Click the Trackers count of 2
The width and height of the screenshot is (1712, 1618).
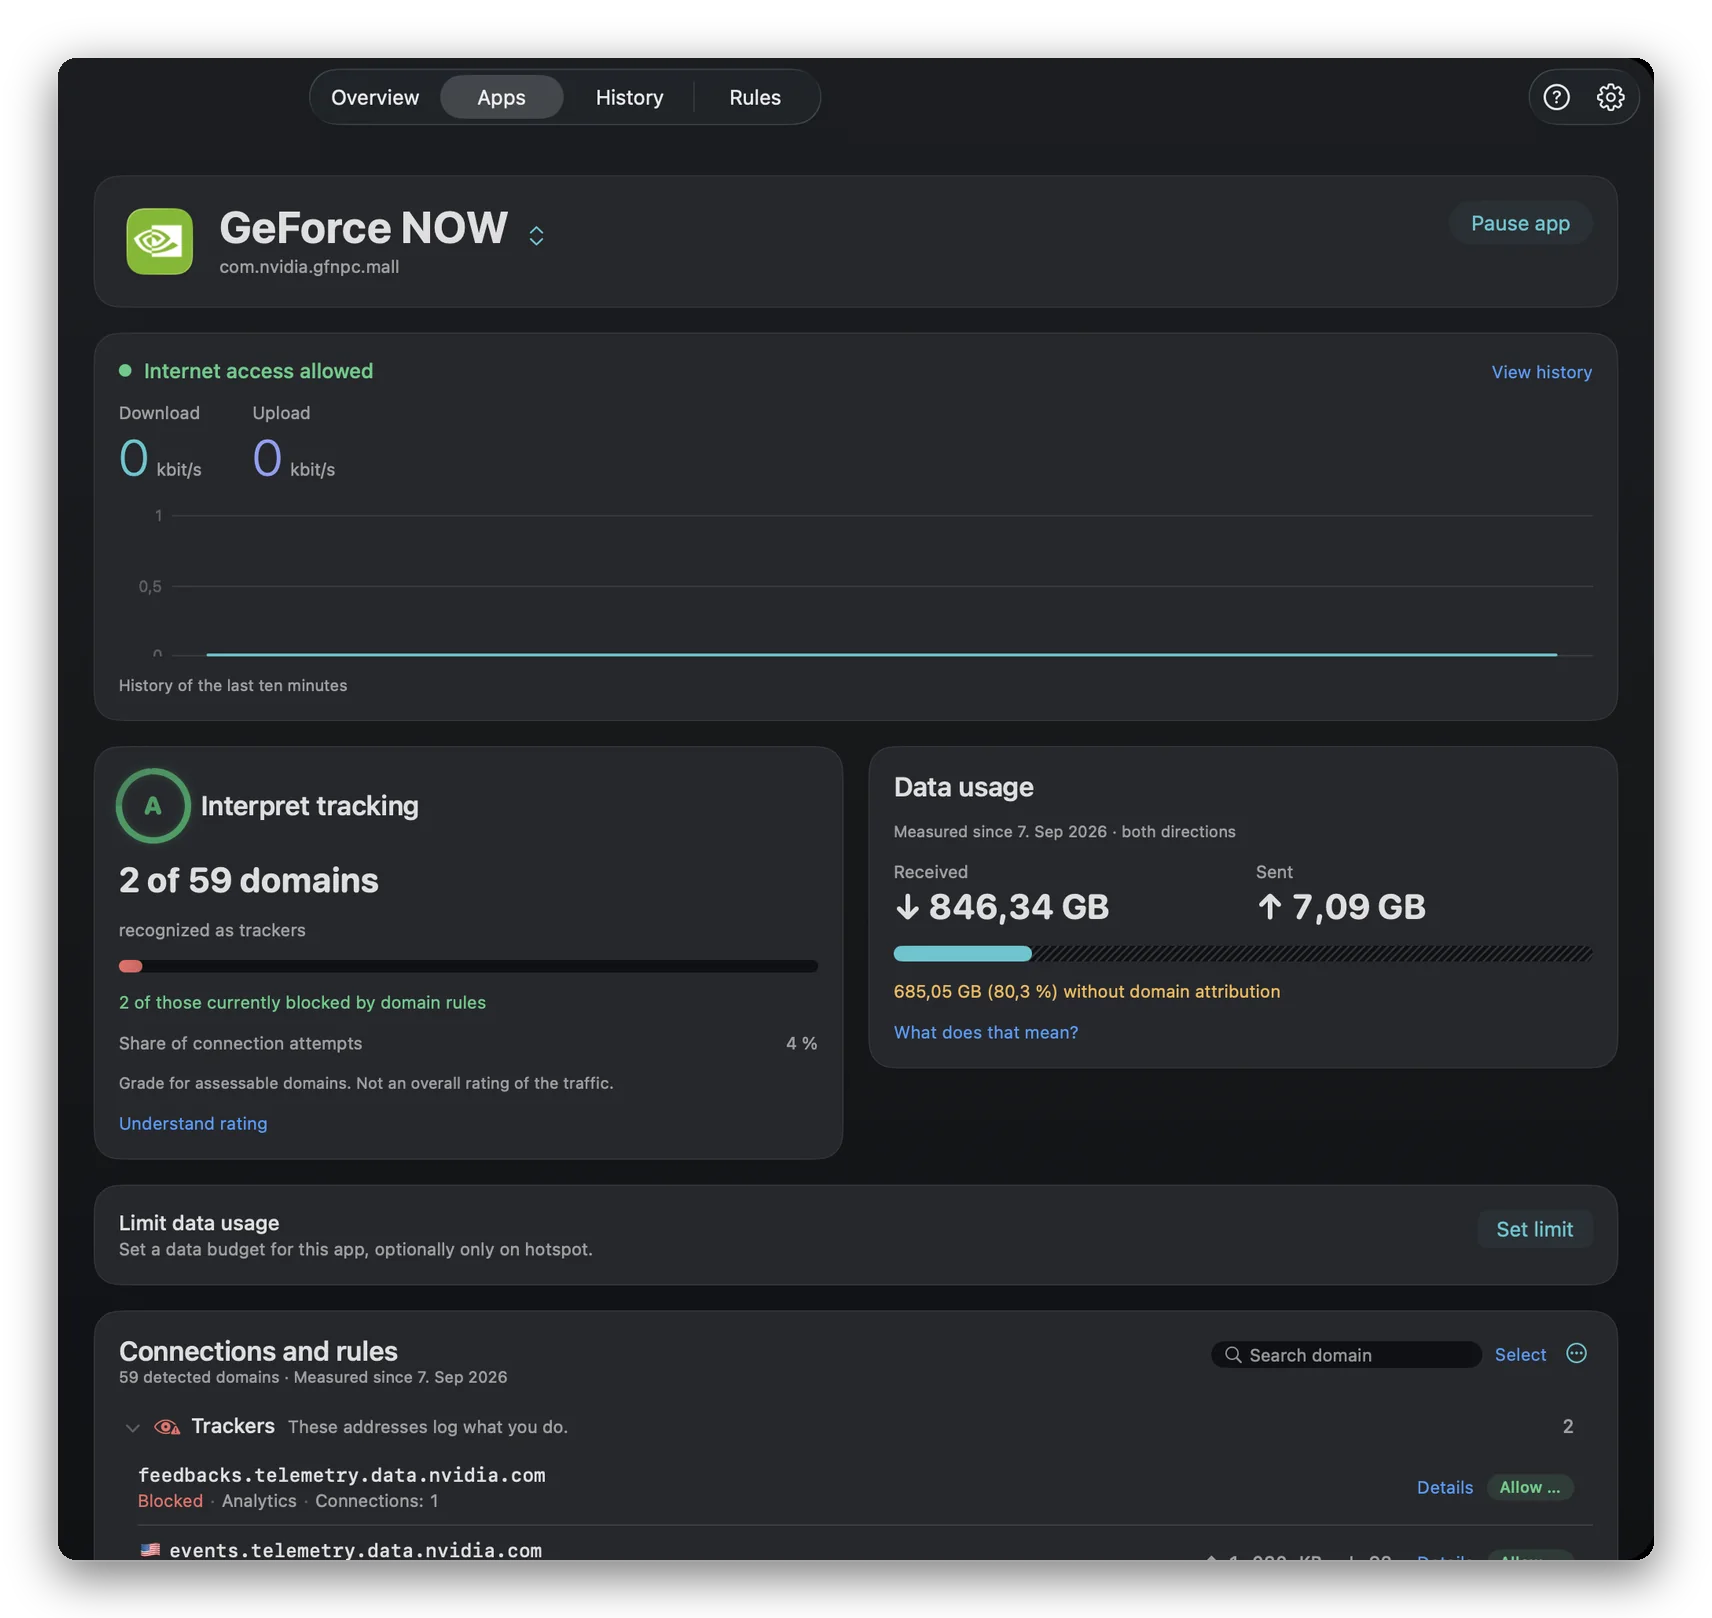pyautogui.click(x=1568, y=1426)
